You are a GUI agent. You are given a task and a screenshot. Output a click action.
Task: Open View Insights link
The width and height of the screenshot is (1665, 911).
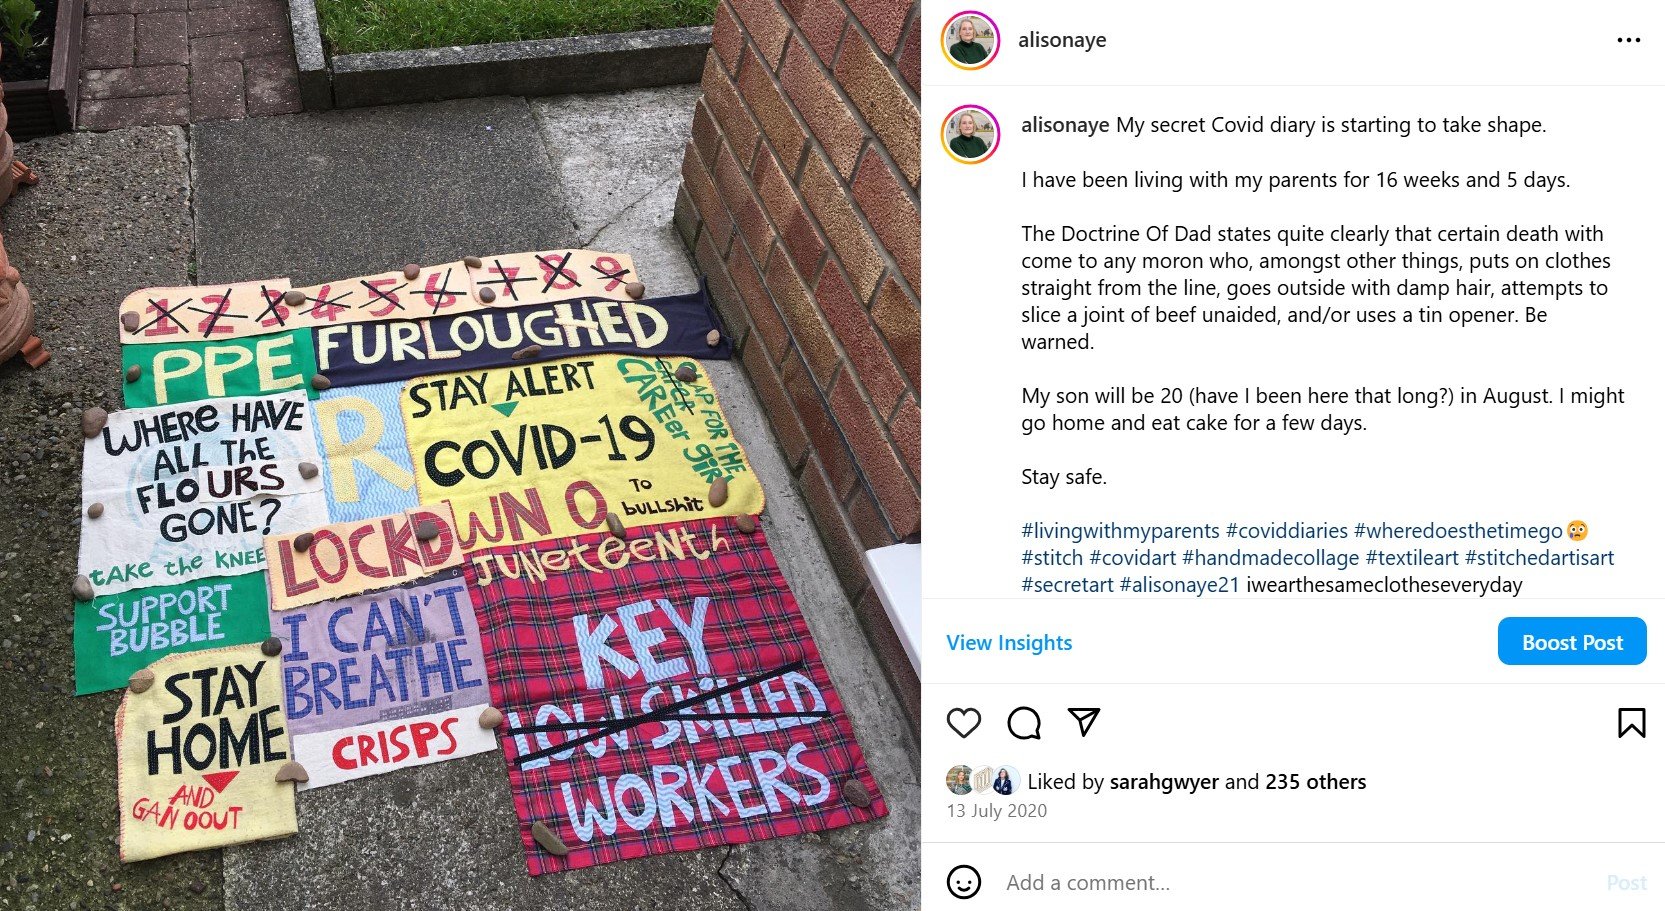[x=1009, y=643]
